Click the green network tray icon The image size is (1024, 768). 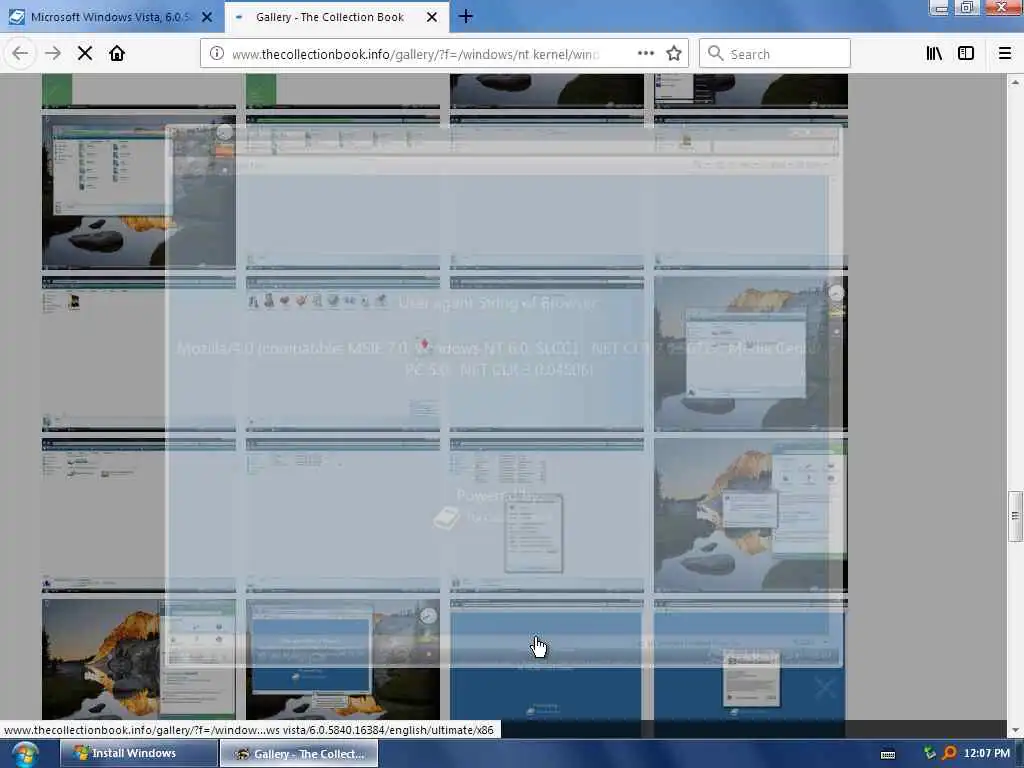[x=930, y=754]
